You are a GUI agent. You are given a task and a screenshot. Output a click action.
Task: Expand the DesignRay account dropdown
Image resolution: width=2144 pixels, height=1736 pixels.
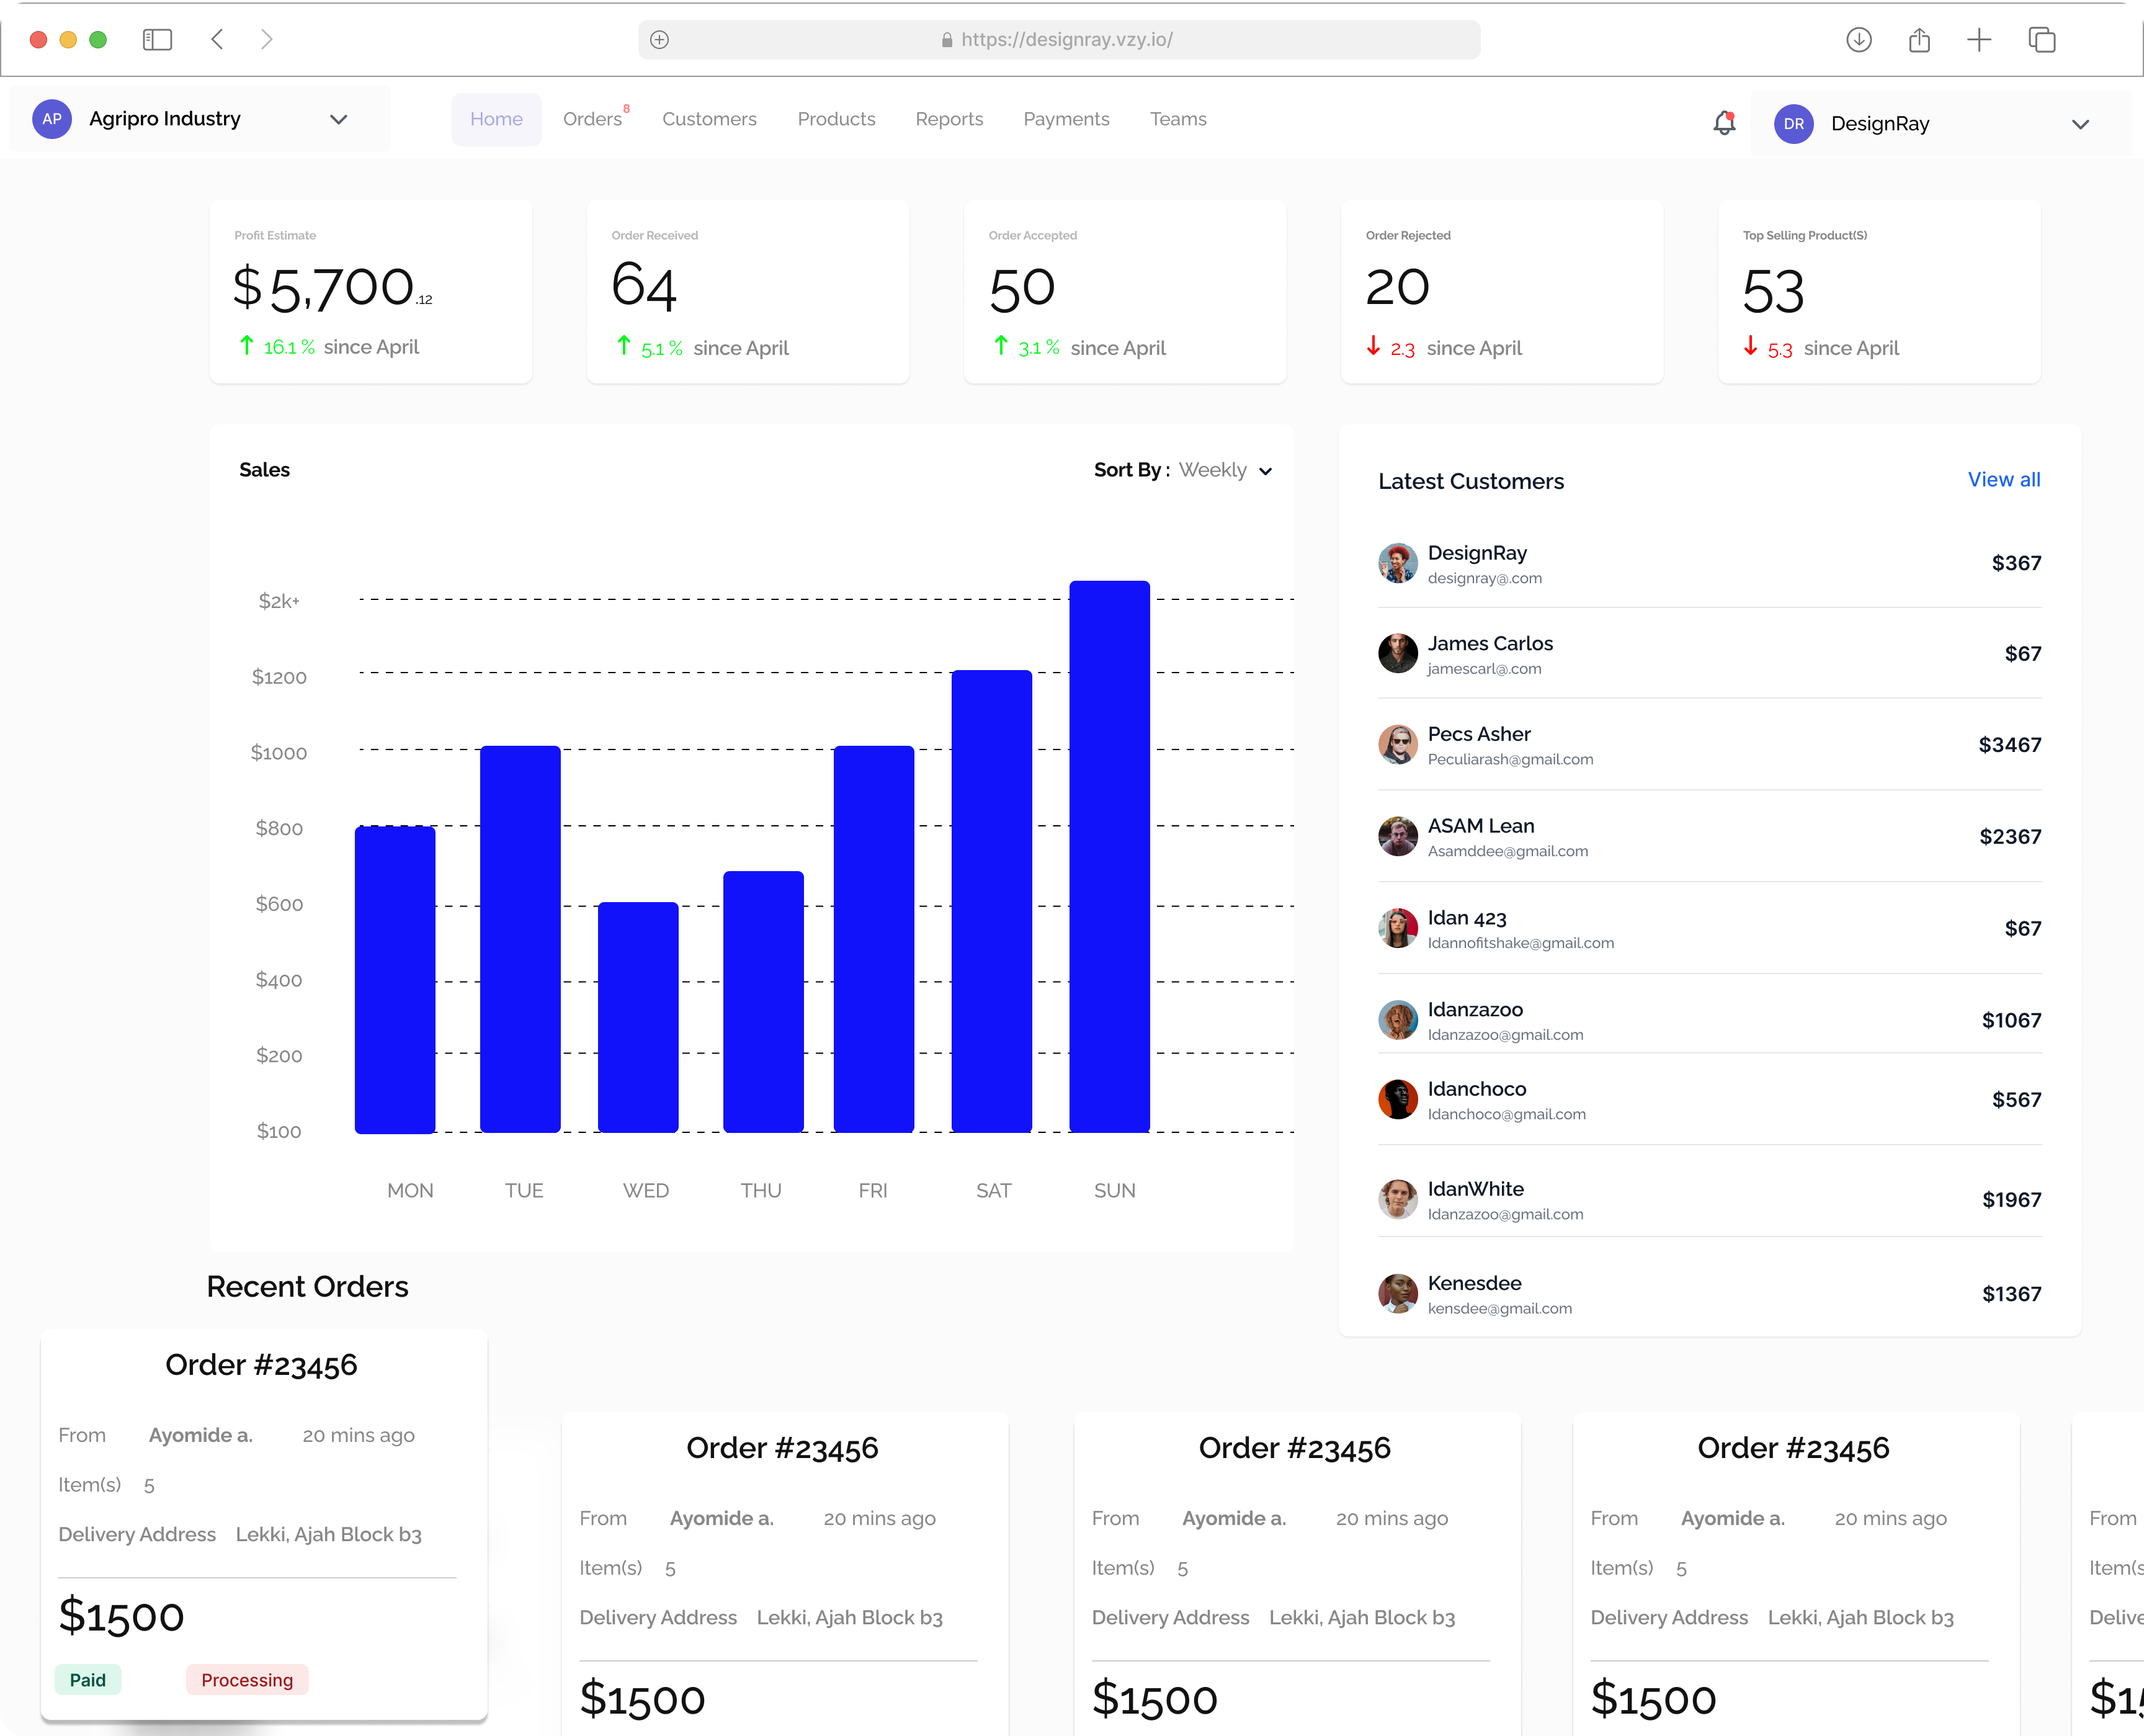2081,124
